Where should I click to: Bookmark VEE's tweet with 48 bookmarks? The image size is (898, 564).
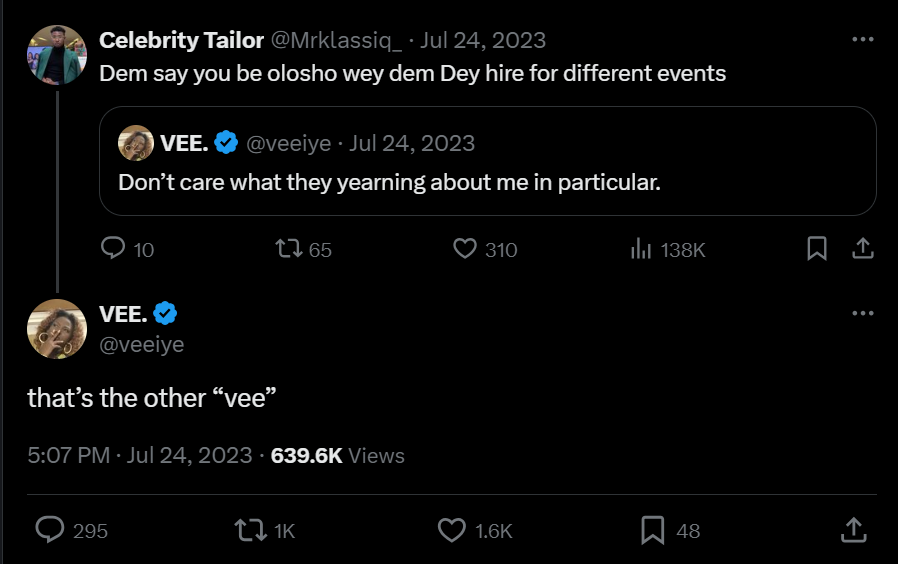point(653,530)
